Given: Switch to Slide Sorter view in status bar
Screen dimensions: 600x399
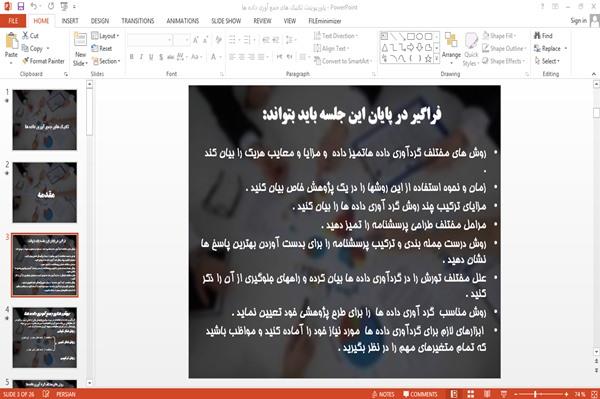Looking at the screenshot, I should coord(471,394).
